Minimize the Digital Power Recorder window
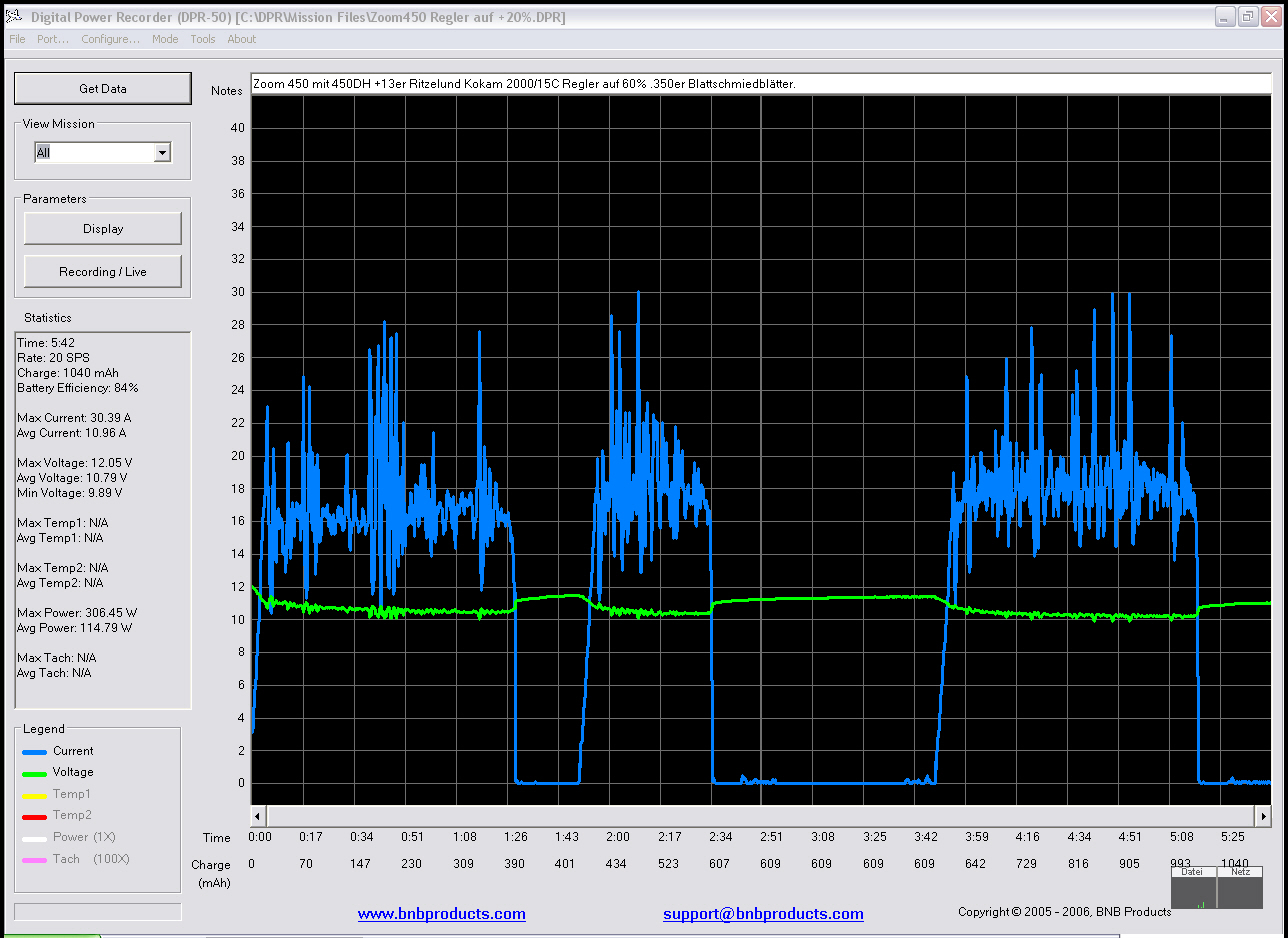The image size is (1288, 938). coord(1225,17)
